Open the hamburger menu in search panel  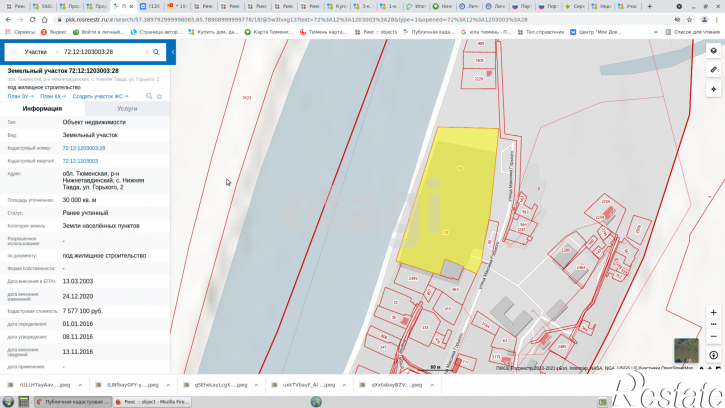coord(13,52)
